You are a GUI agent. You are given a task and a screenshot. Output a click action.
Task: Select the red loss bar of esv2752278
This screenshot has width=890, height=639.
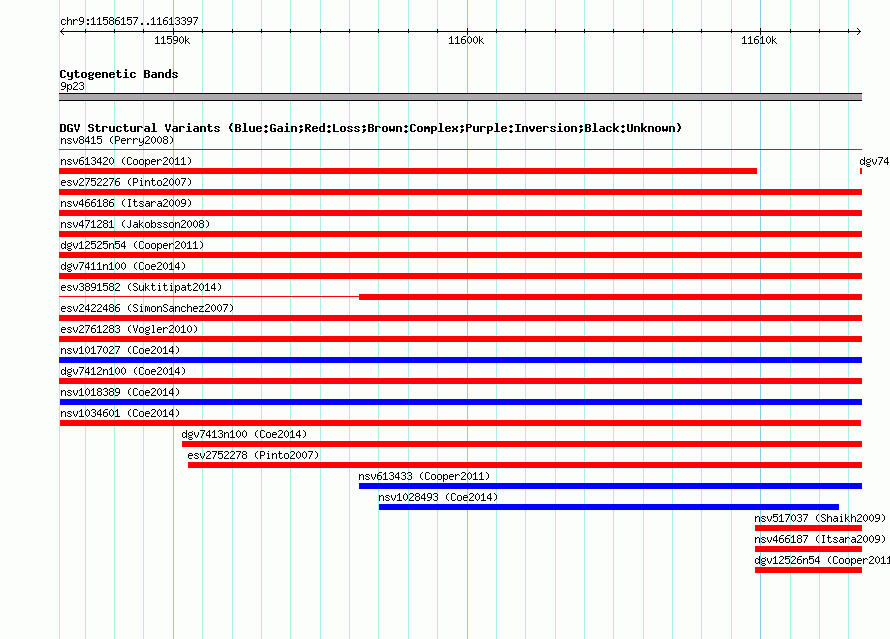coord(525,465)
